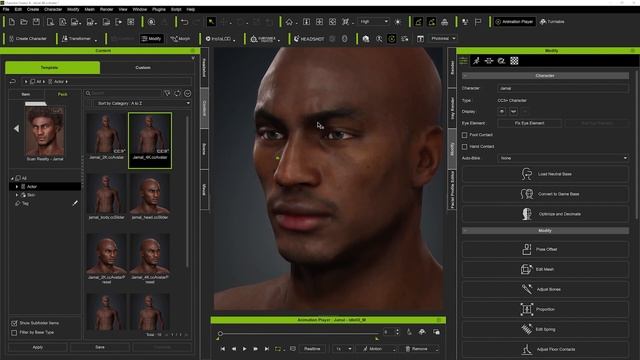Screen dimensions: 640x360
Task: Toggle the loop playback button
Action: click(278, 349)
